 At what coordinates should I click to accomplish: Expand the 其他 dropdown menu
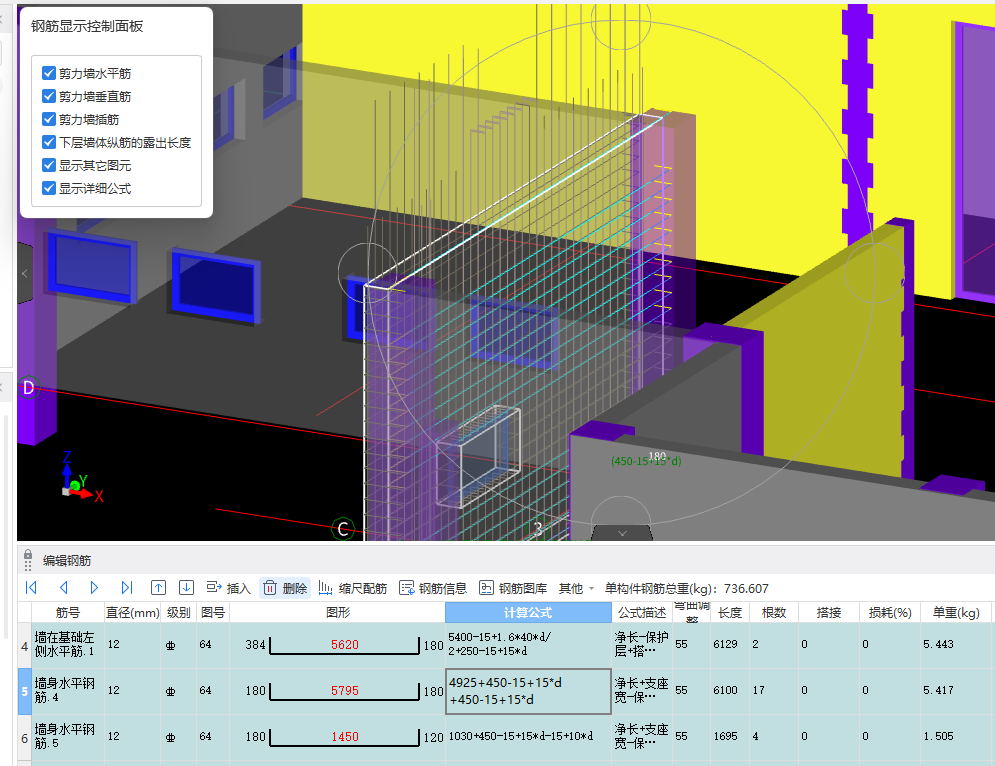point(576,588)
